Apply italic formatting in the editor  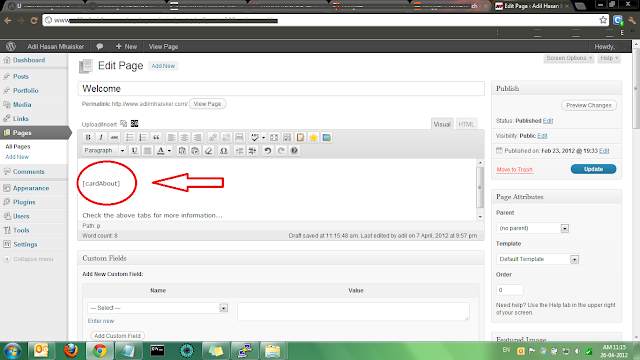(101, 138)
